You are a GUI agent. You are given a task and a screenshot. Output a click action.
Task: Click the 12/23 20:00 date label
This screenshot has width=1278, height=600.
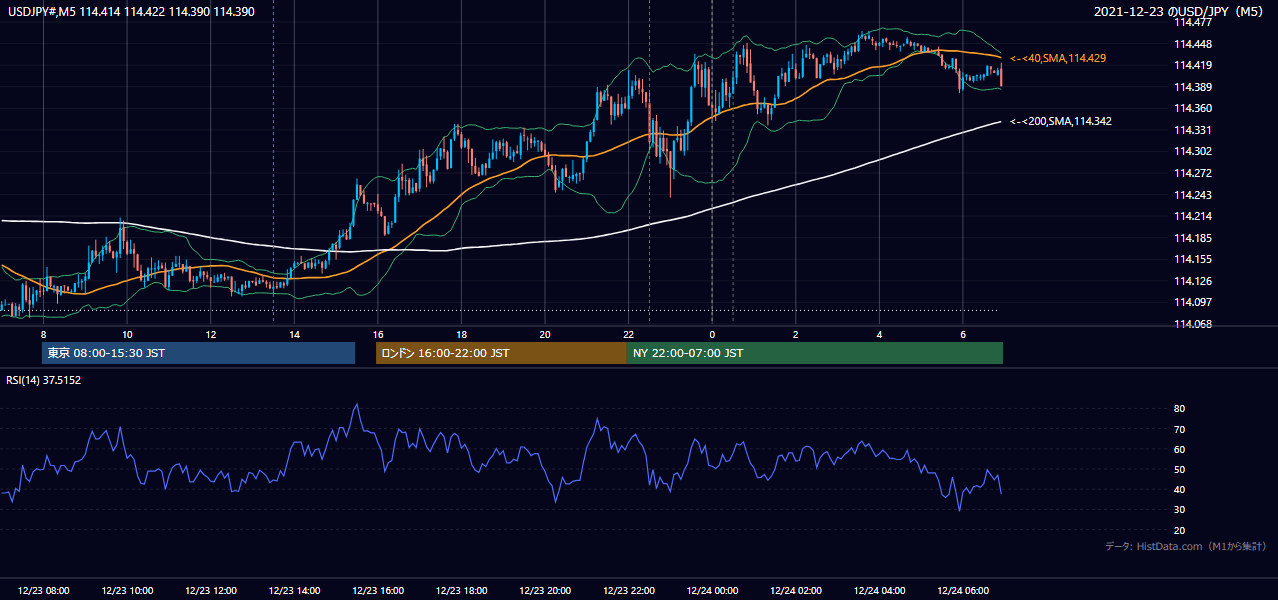point(545,591)
